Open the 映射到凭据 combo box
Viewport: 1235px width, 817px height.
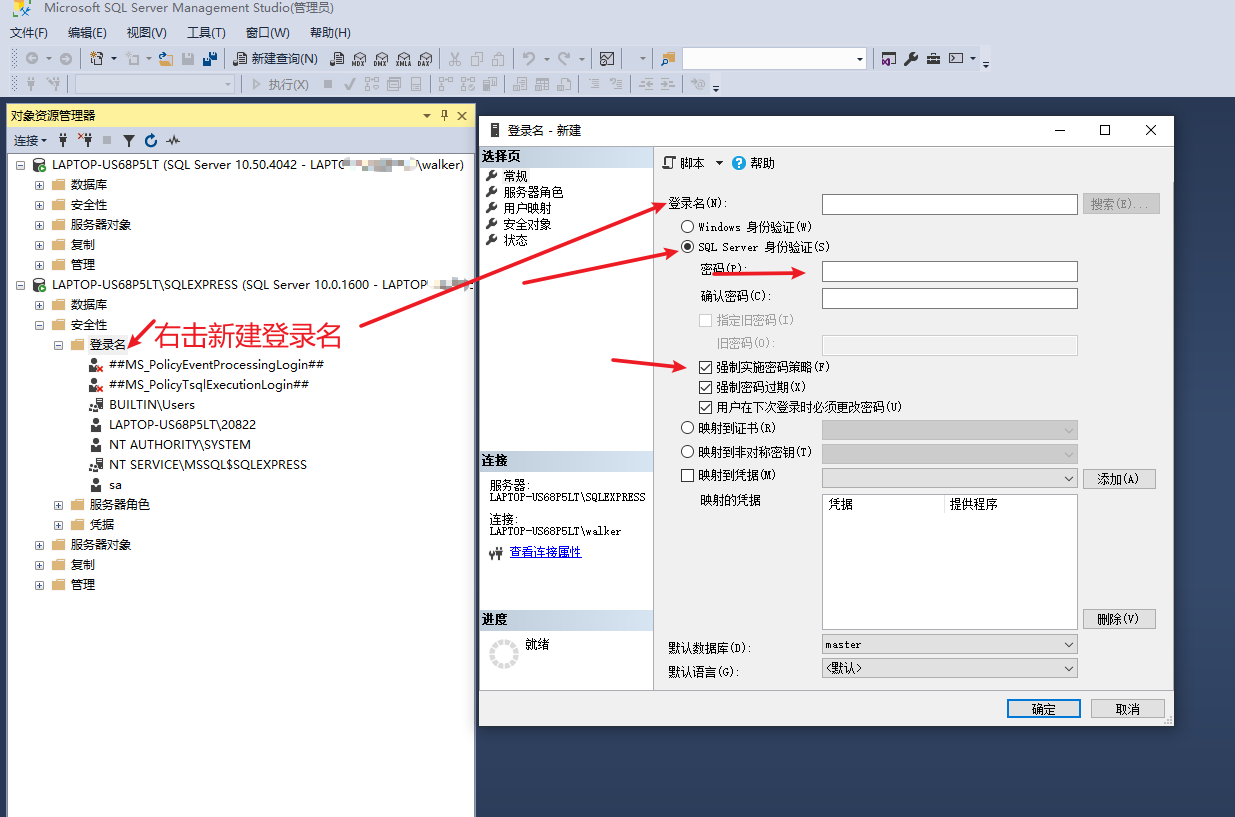coord(949,479)
